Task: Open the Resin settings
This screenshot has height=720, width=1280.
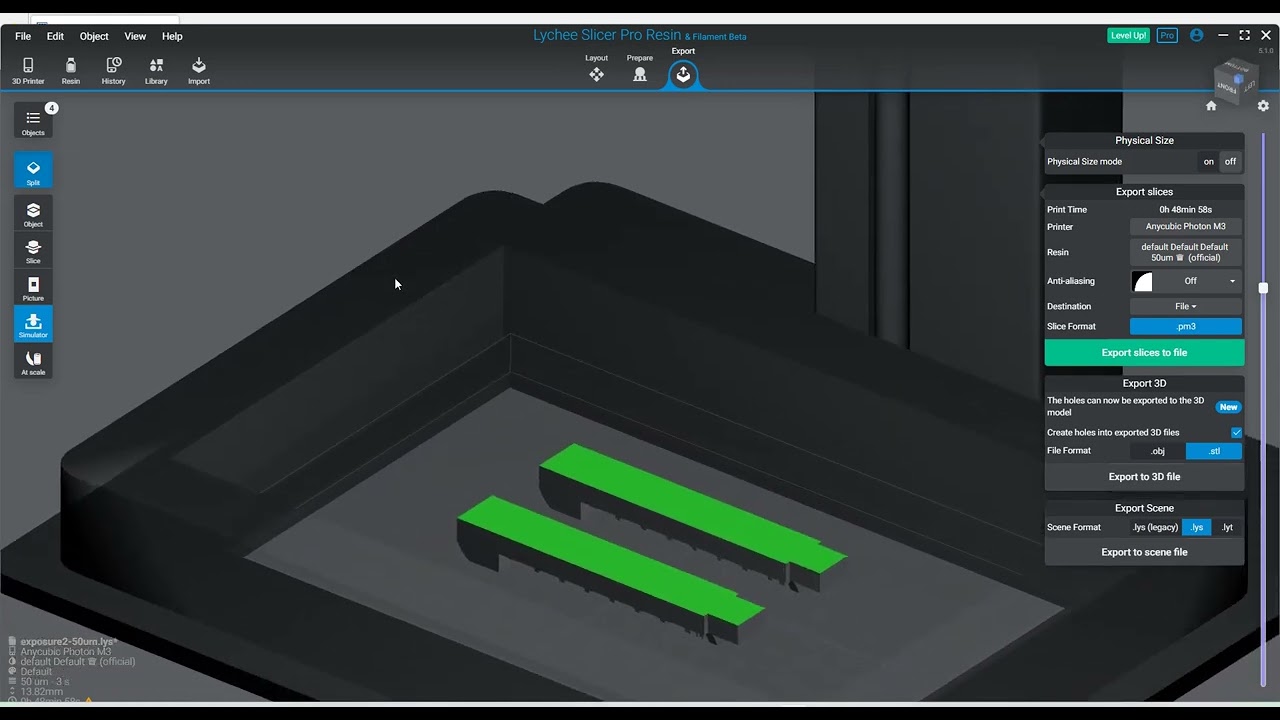Action: click(70, 70)
